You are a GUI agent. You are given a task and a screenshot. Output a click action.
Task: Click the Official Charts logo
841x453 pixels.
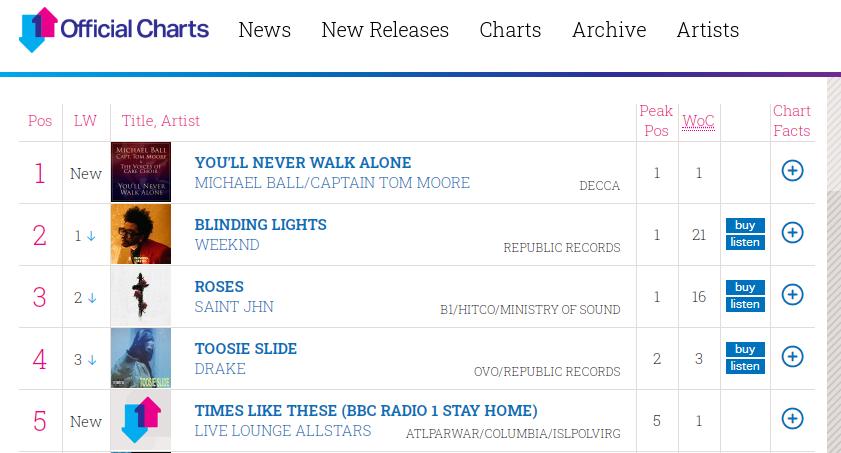pyautogui.click(x=114, y=29)
